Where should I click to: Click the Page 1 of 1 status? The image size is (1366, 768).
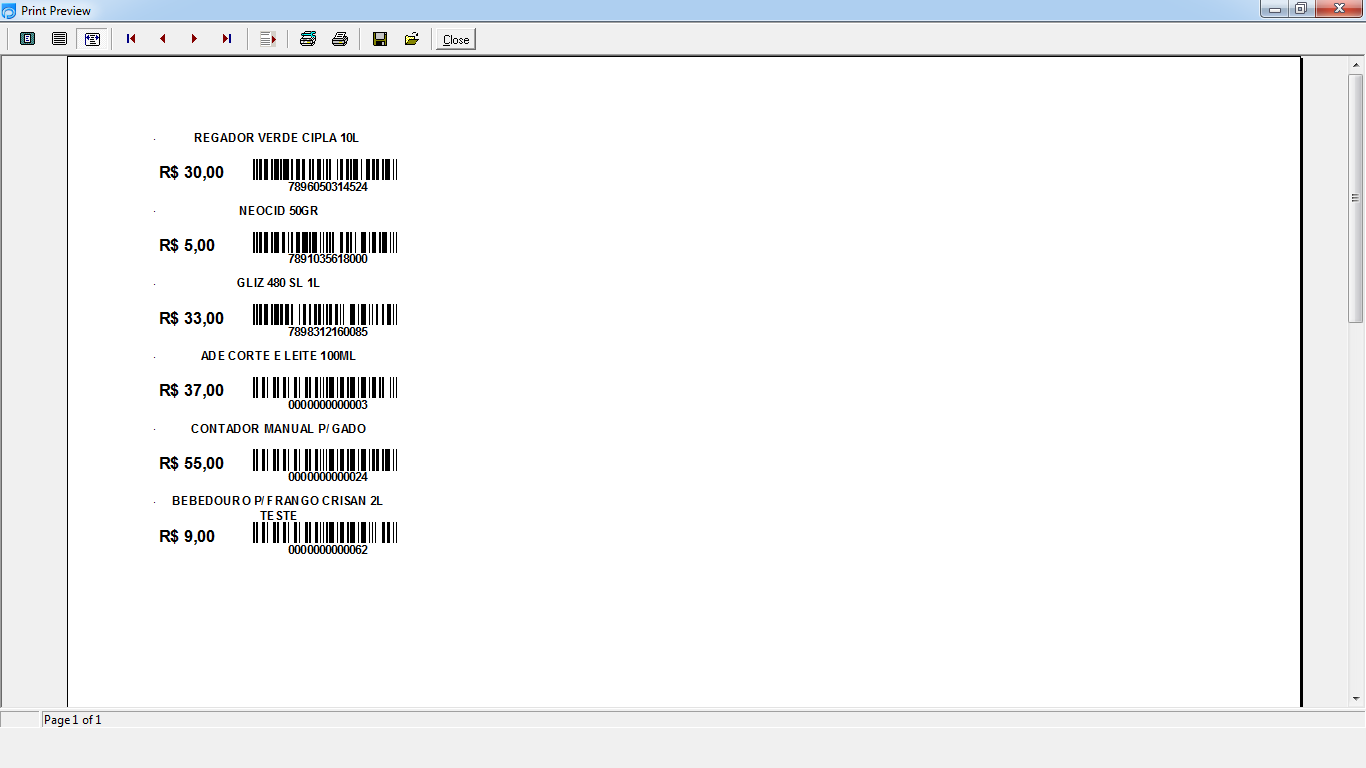(x=72, y=720)
